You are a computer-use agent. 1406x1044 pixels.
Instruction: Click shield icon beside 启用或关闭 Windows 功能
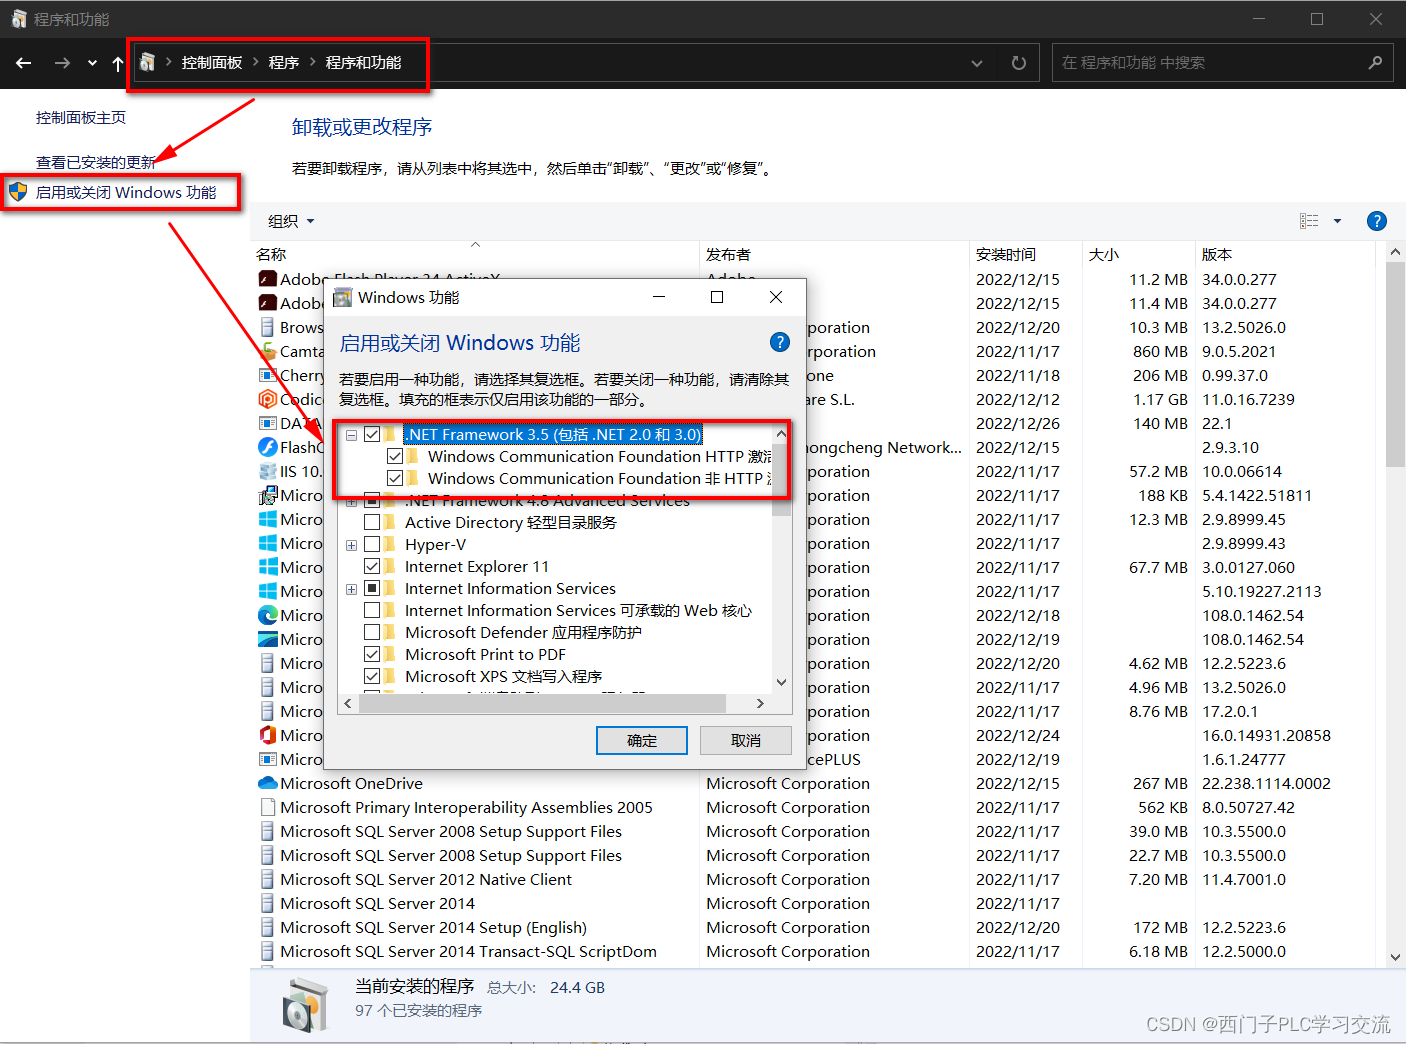[x=18, y=191]
